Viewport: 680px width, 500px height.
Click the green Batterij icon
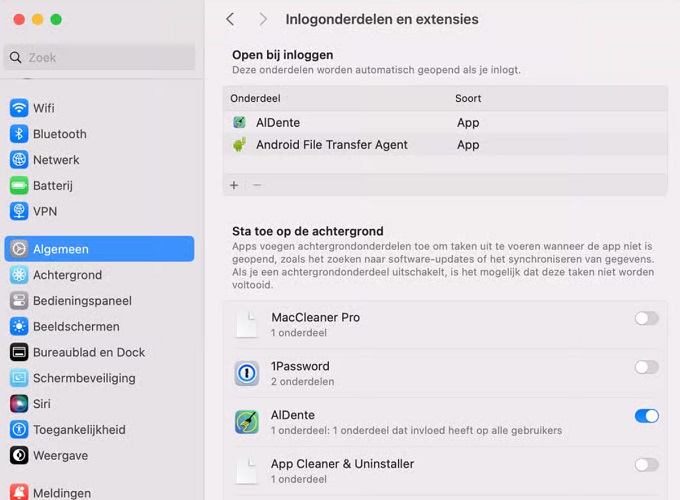(x=19, y=186)
